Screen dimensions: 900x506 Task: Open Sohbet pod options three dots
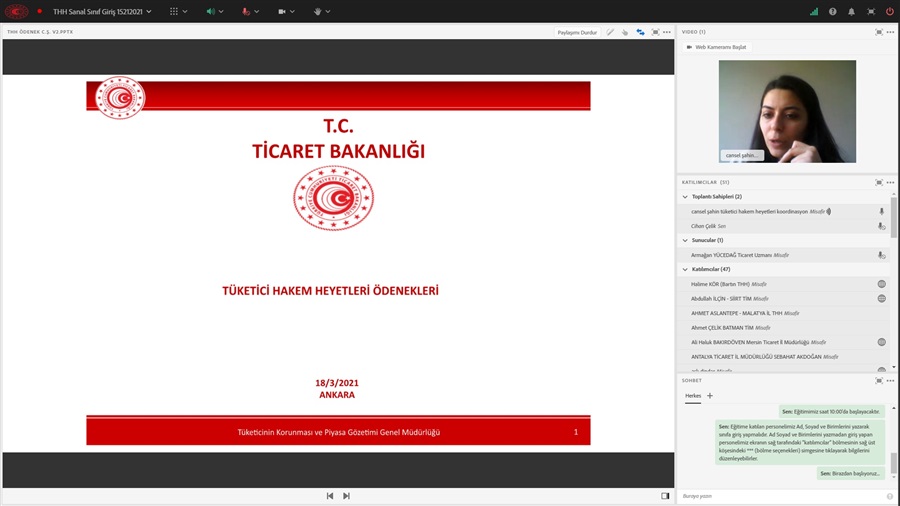click(890, 380)
